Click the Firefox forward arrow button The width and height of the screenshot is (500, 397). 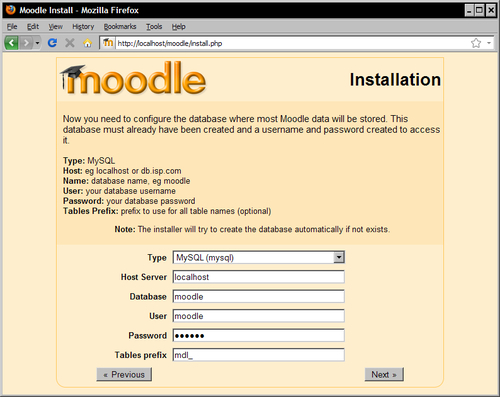(26, 43)
